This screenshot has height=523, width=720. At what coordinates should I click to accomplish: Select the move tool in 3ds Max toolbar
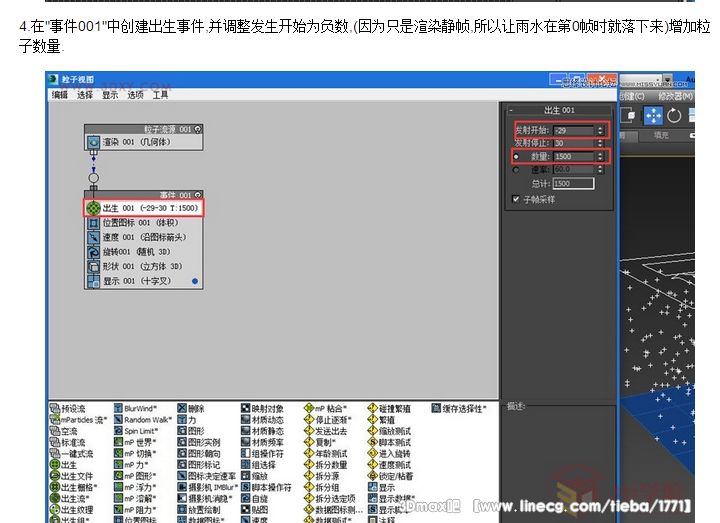(x=653, y=115)
